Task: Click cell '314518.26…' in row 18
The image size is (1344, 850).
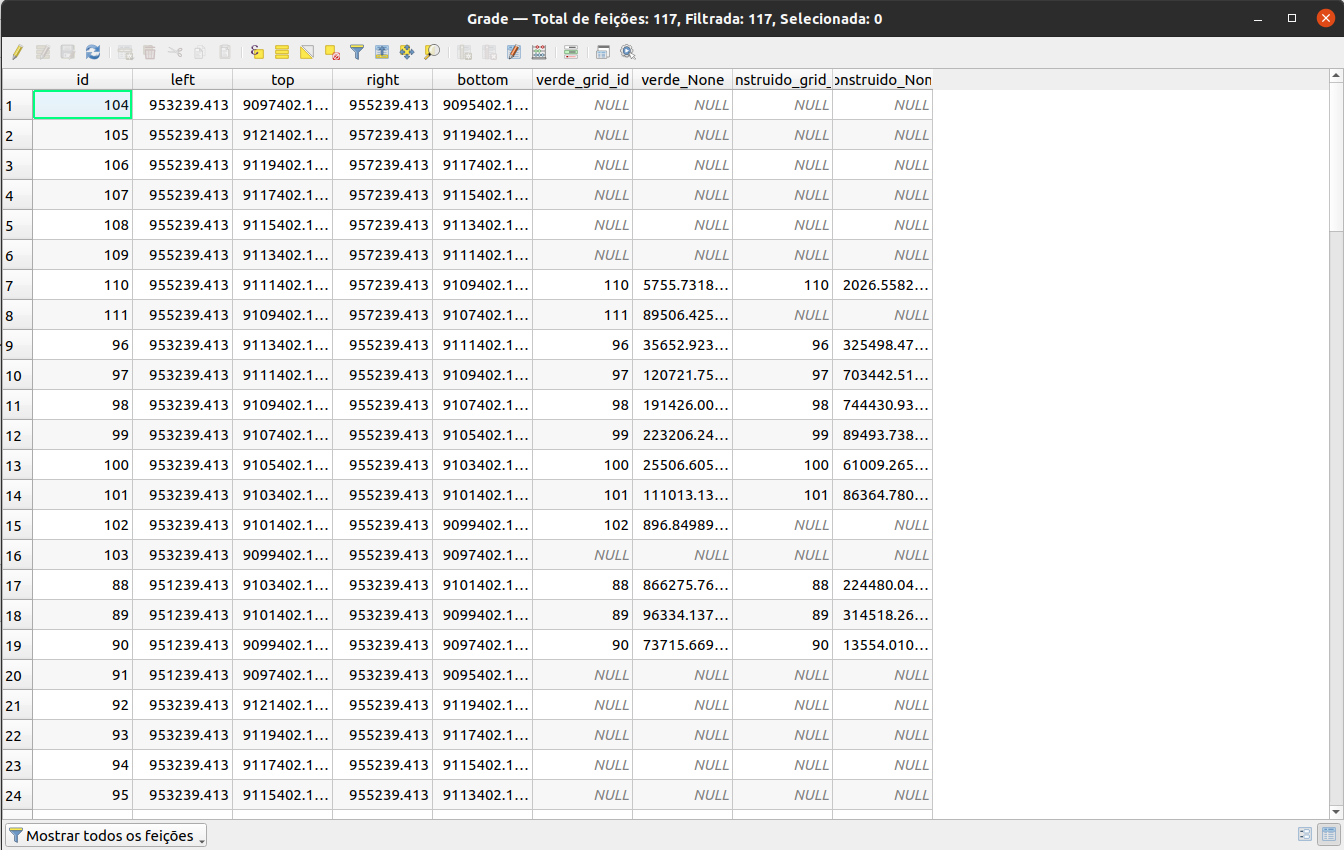Action: [x=883, y=615]
